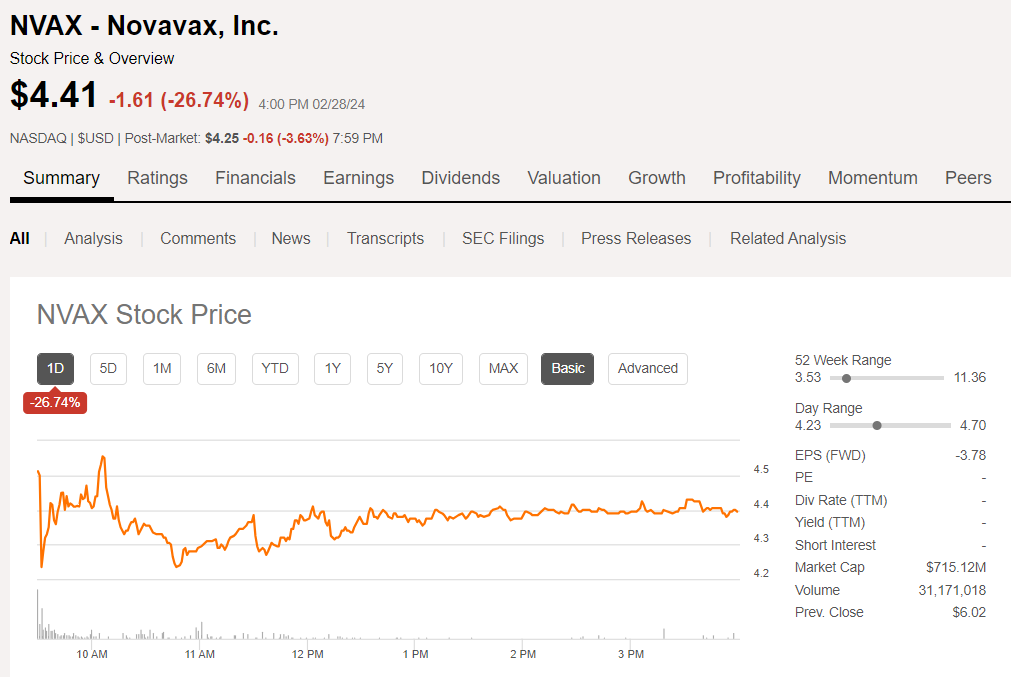
Task: Filter content by SEC Filings
Action: [503, 238]
